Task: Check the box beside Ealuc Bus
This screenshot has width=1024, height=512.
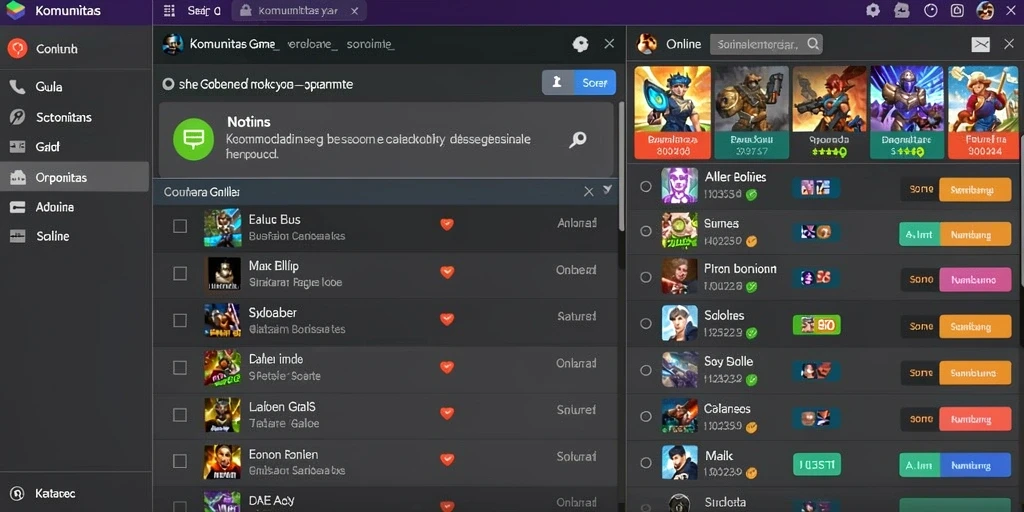Action: click(x=180, y=226)
